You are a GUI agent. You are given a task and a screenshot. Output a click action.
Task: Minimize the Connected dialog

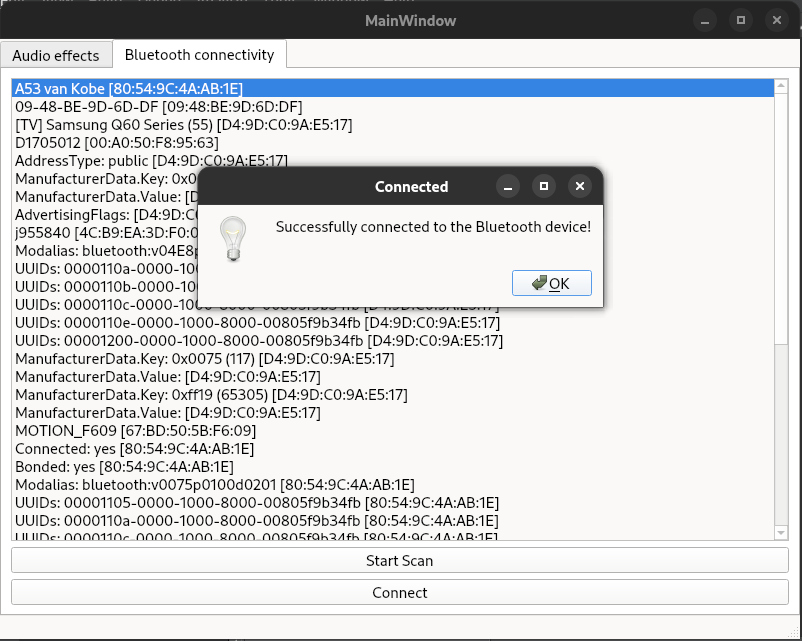pyautogui.click(x=509, y=186)
